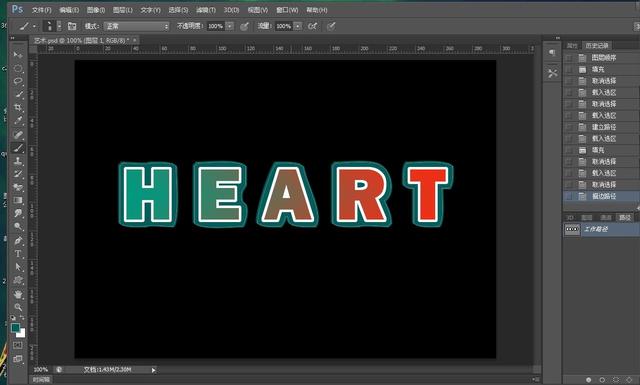Viewport: 640px width, 385px height.
Task: Set history brush source for 图层顺序
Action: 569,58
